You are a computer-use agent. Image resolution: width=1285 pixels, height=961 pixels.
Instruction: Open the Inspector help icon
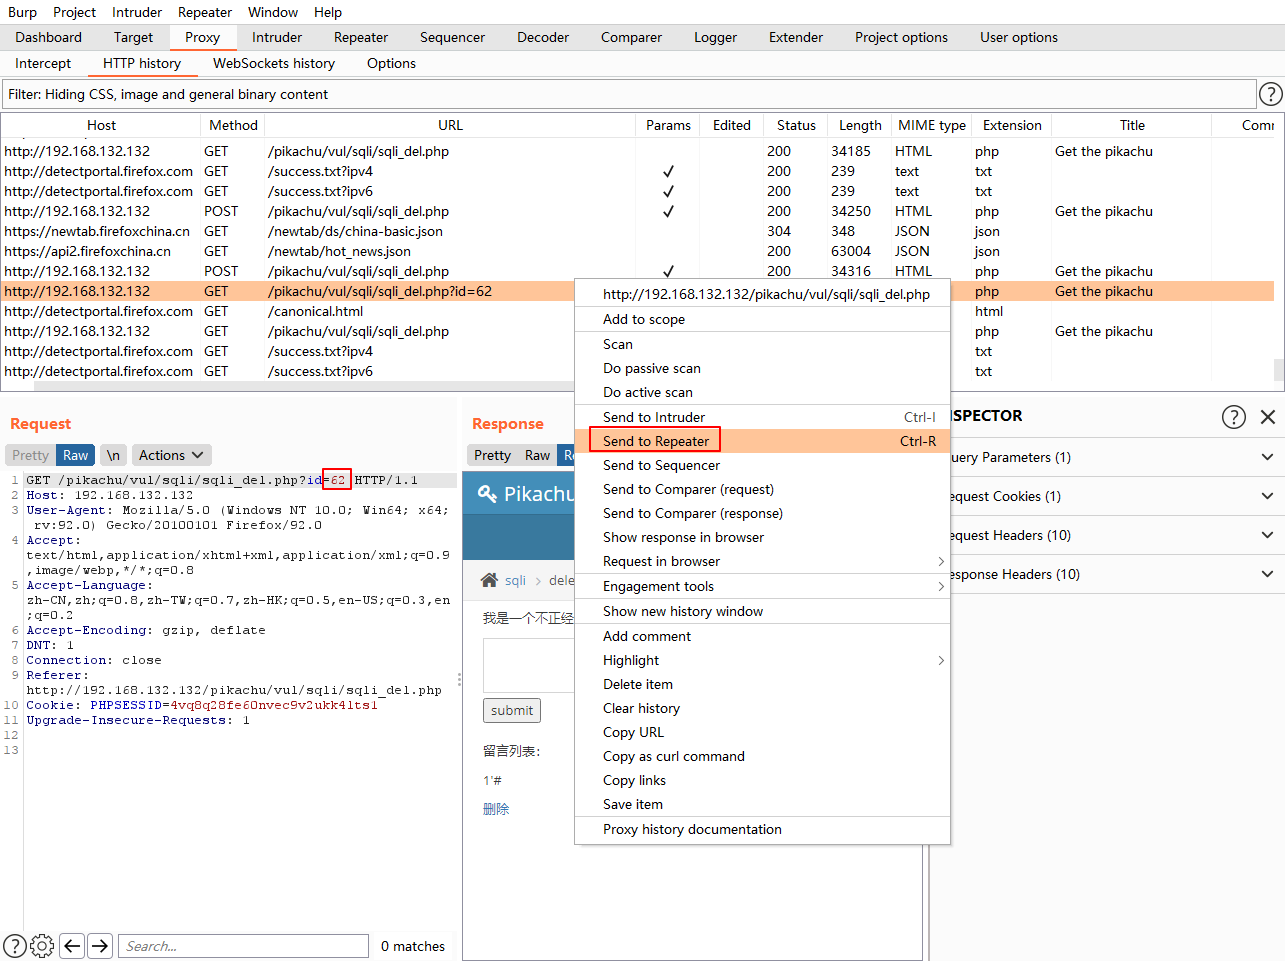point(1234,417)
